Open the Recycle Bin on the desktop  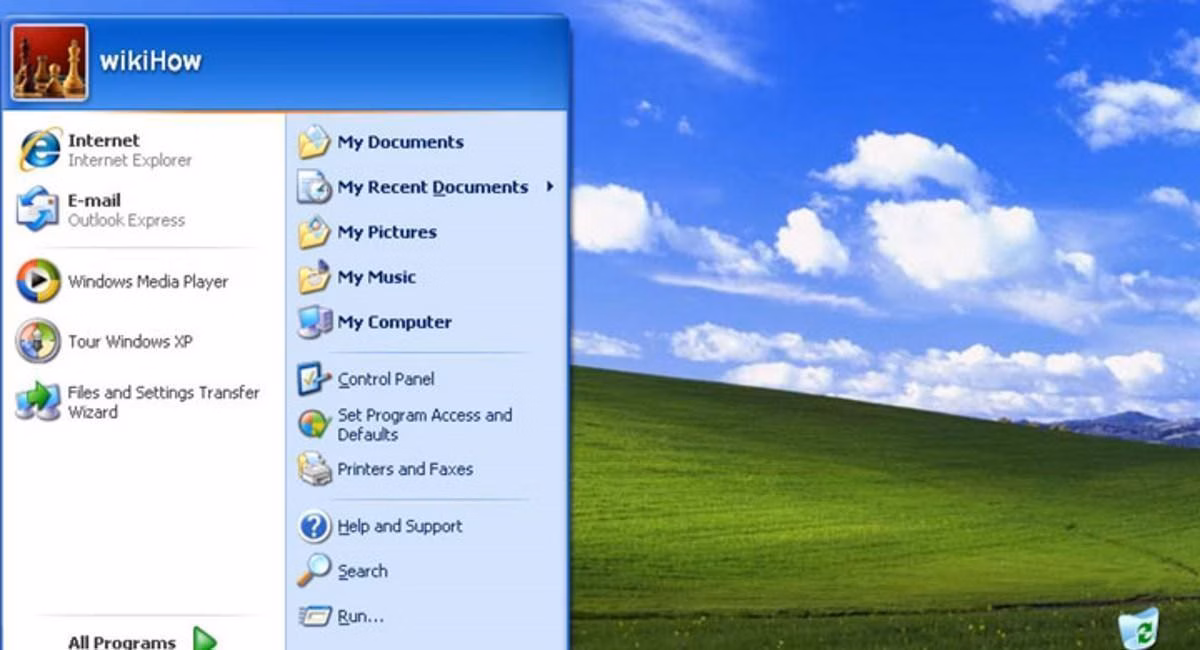click(x=1139, y=629)
